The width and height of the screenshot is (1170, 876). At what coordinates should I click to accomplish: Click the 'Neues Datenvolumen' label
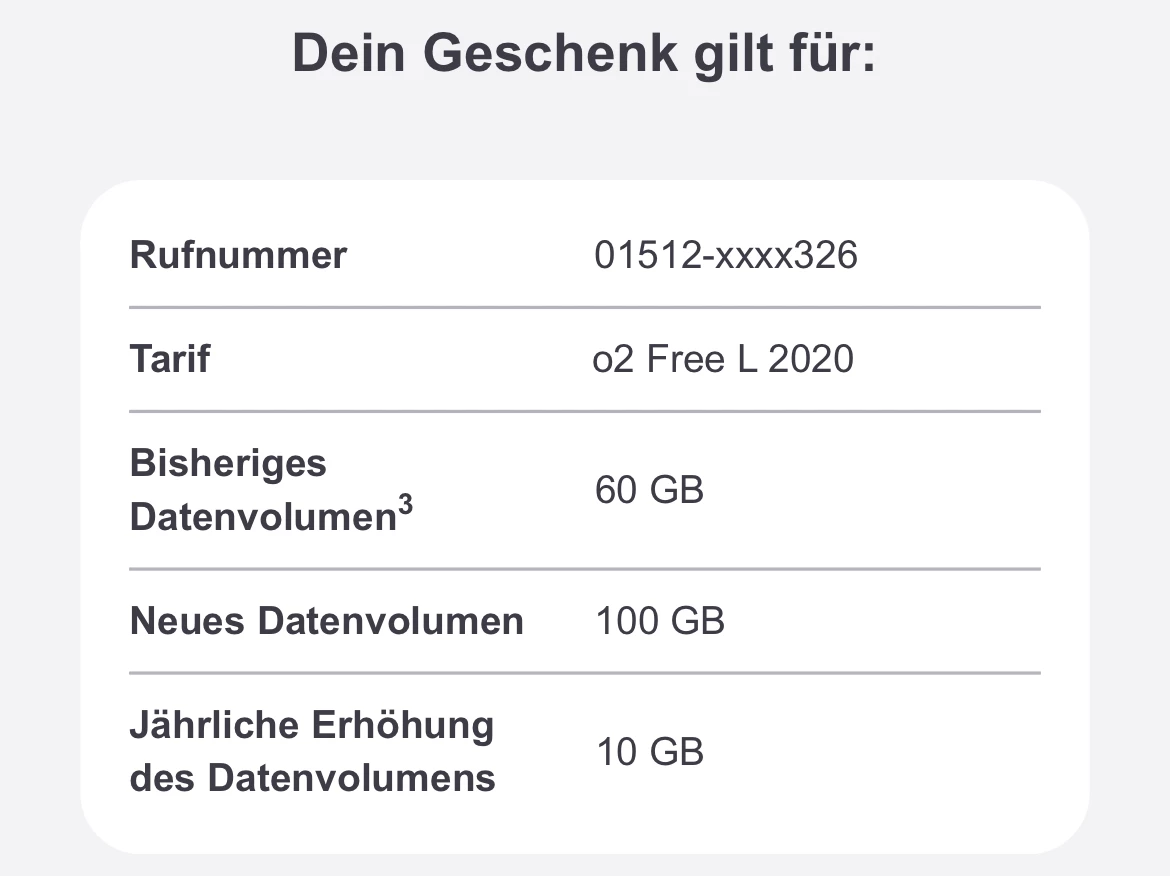326,621
